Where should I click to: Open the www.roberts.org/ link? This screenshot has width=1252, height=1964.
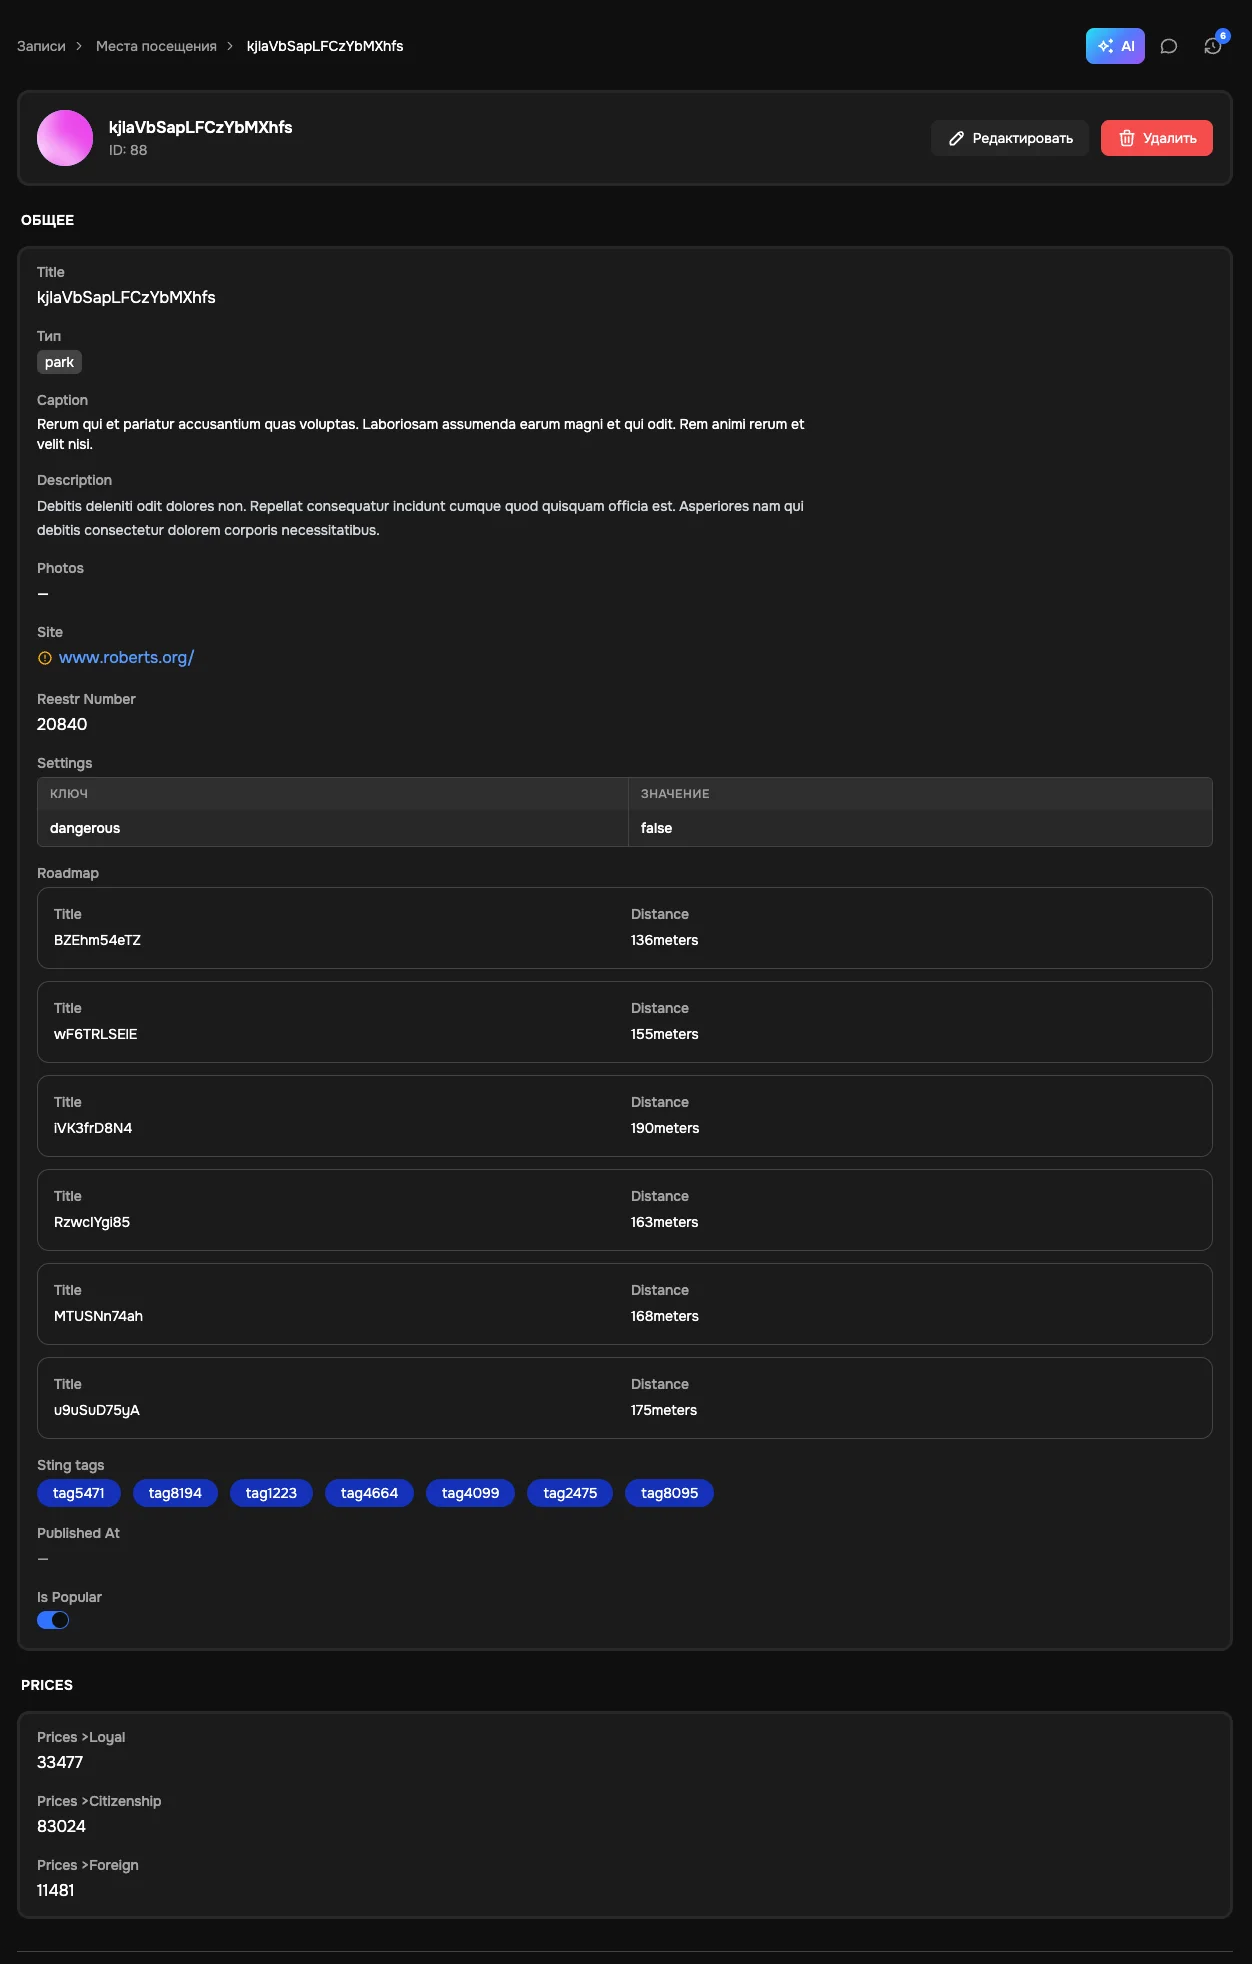[x=126, y=657]
